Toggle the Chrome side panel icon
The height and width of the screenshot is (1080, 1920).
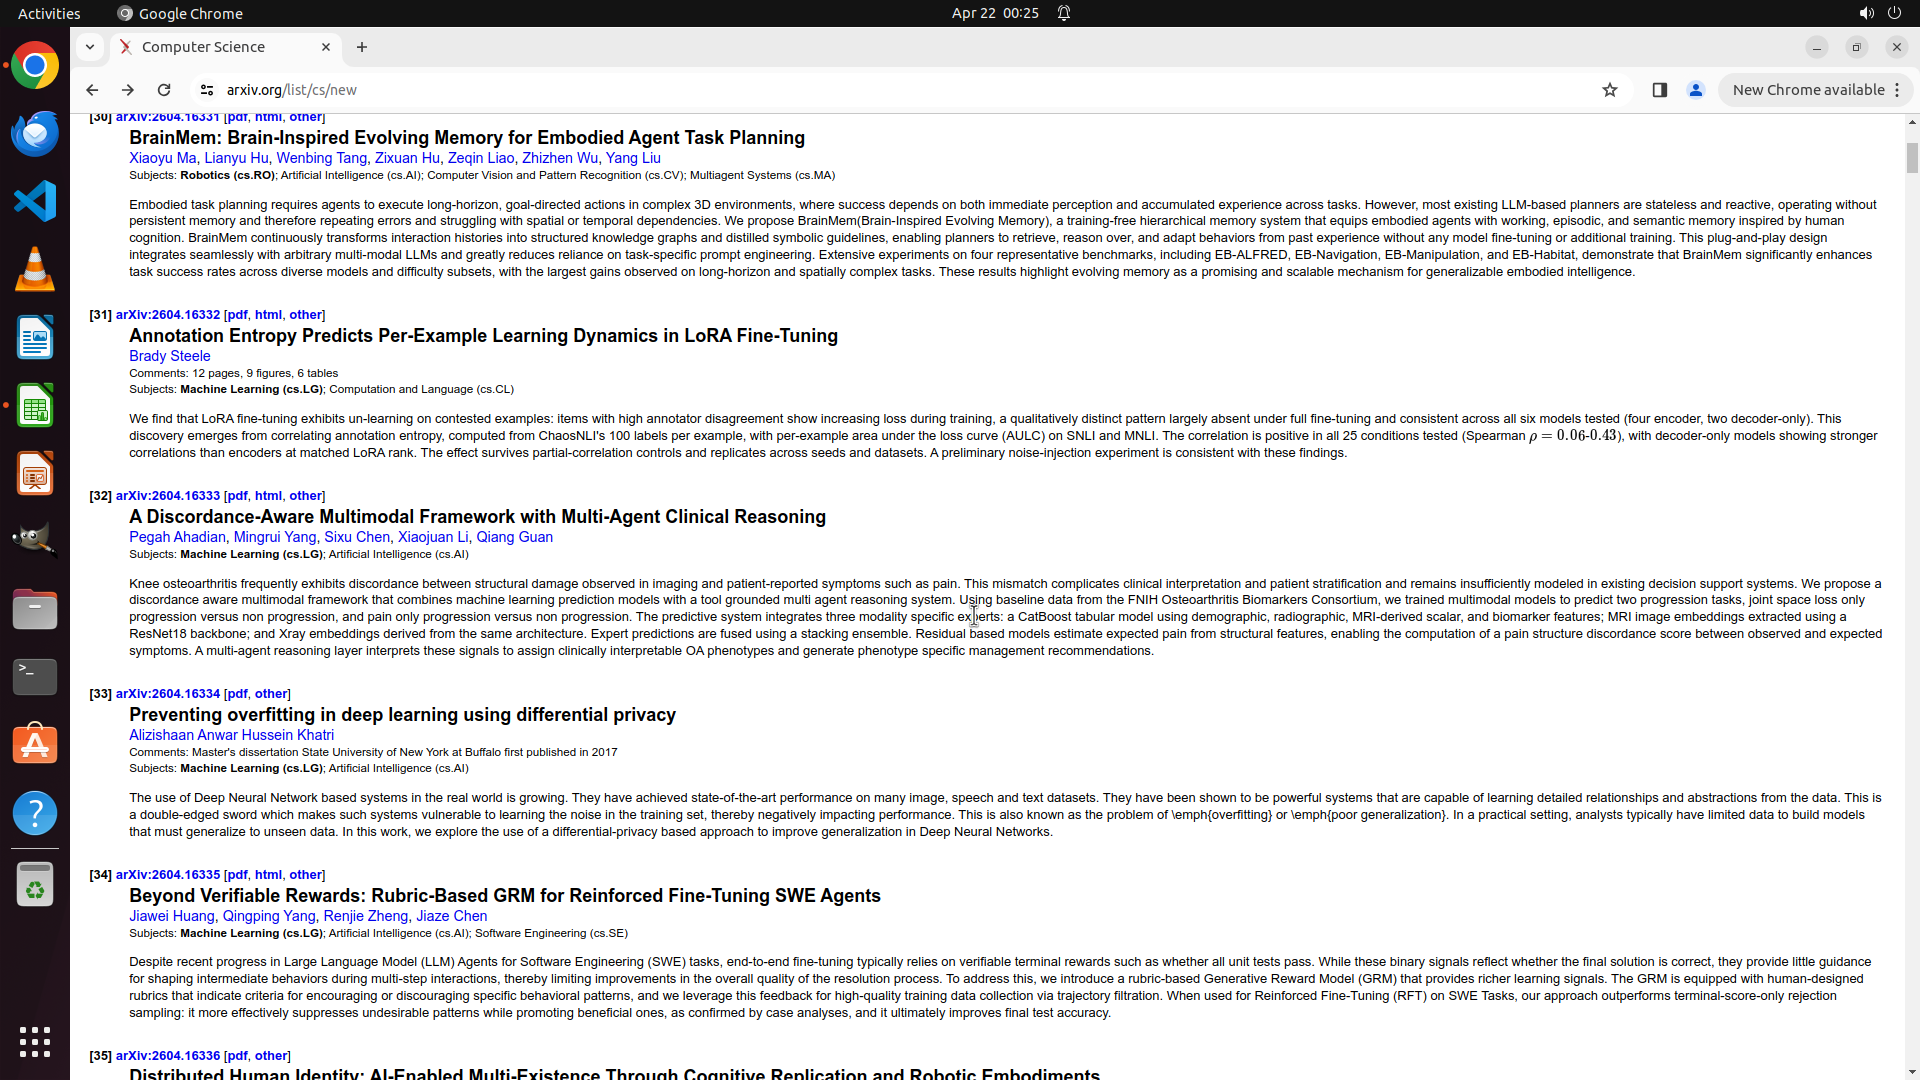[1659, 90]
